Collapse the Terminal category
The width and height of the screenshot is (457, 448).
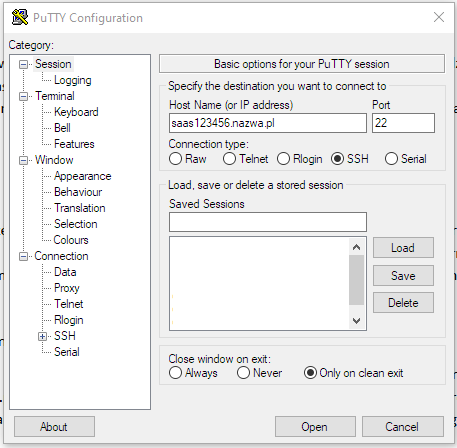click(23, 96)
